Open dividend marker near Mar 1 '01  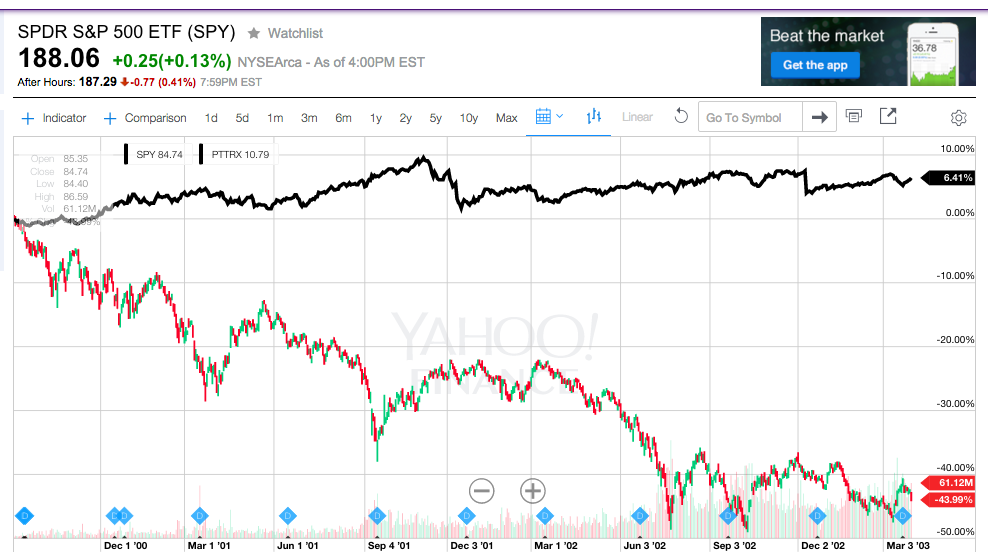(x=200, y=516)
